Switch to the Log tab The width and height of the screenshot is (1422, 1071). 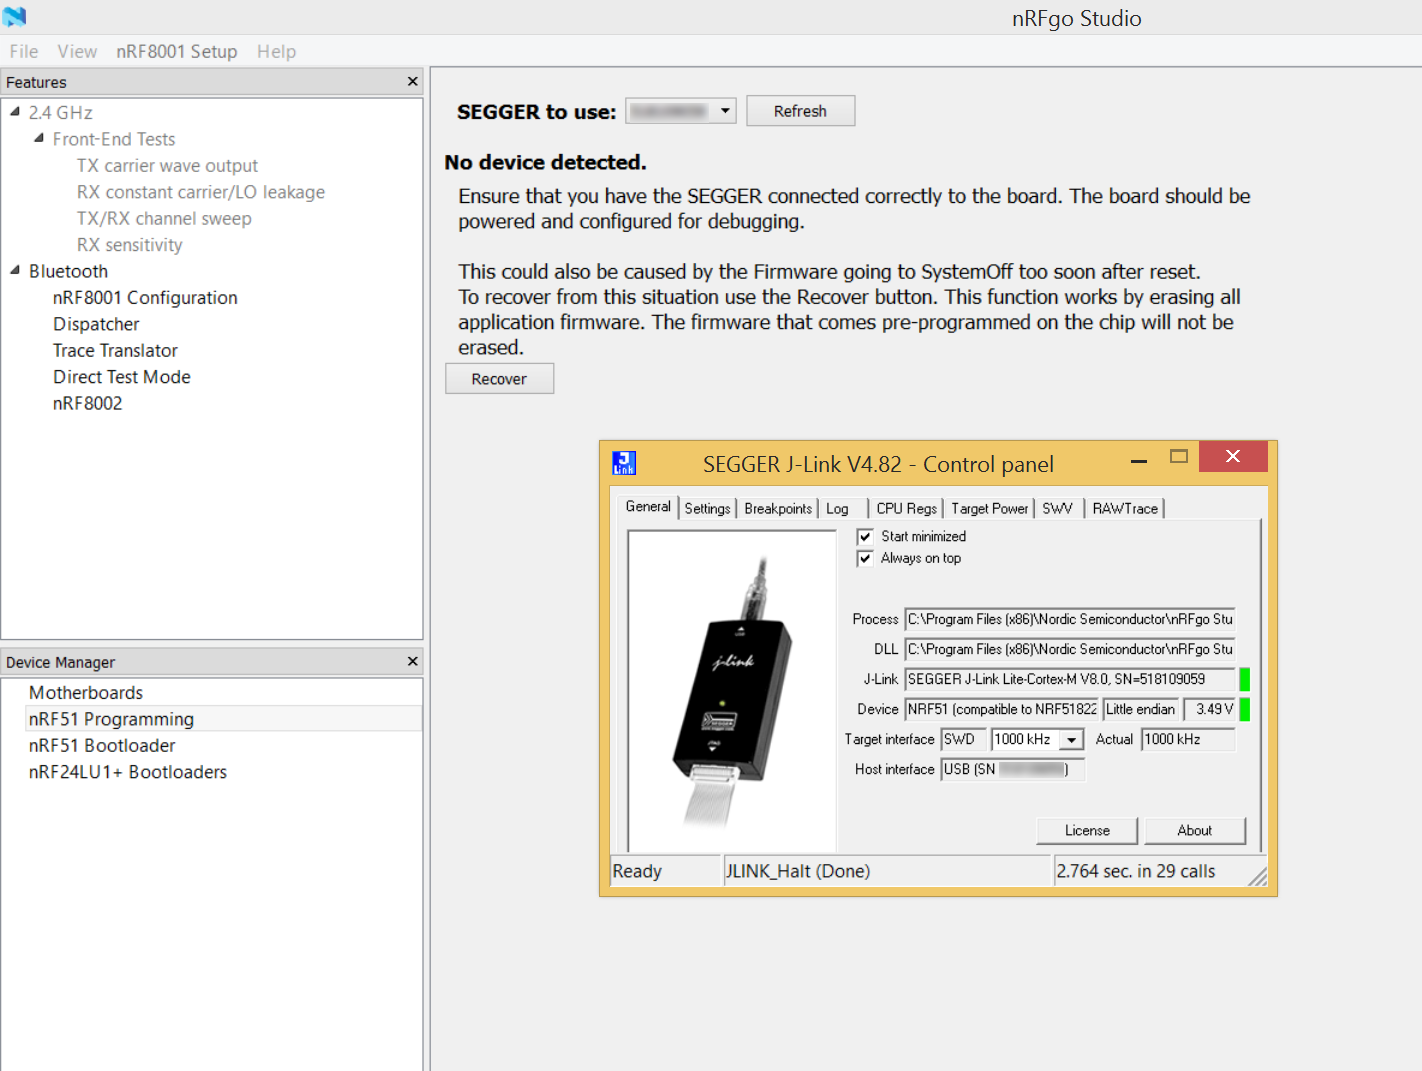[838, 508]
